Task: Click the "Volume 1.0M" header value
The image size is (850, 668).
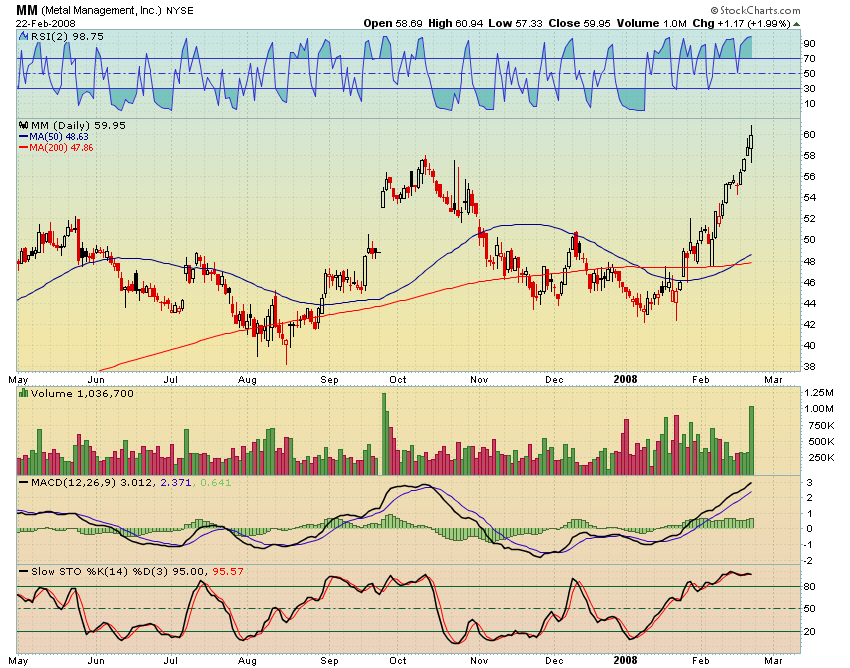Action: (651, 23)
